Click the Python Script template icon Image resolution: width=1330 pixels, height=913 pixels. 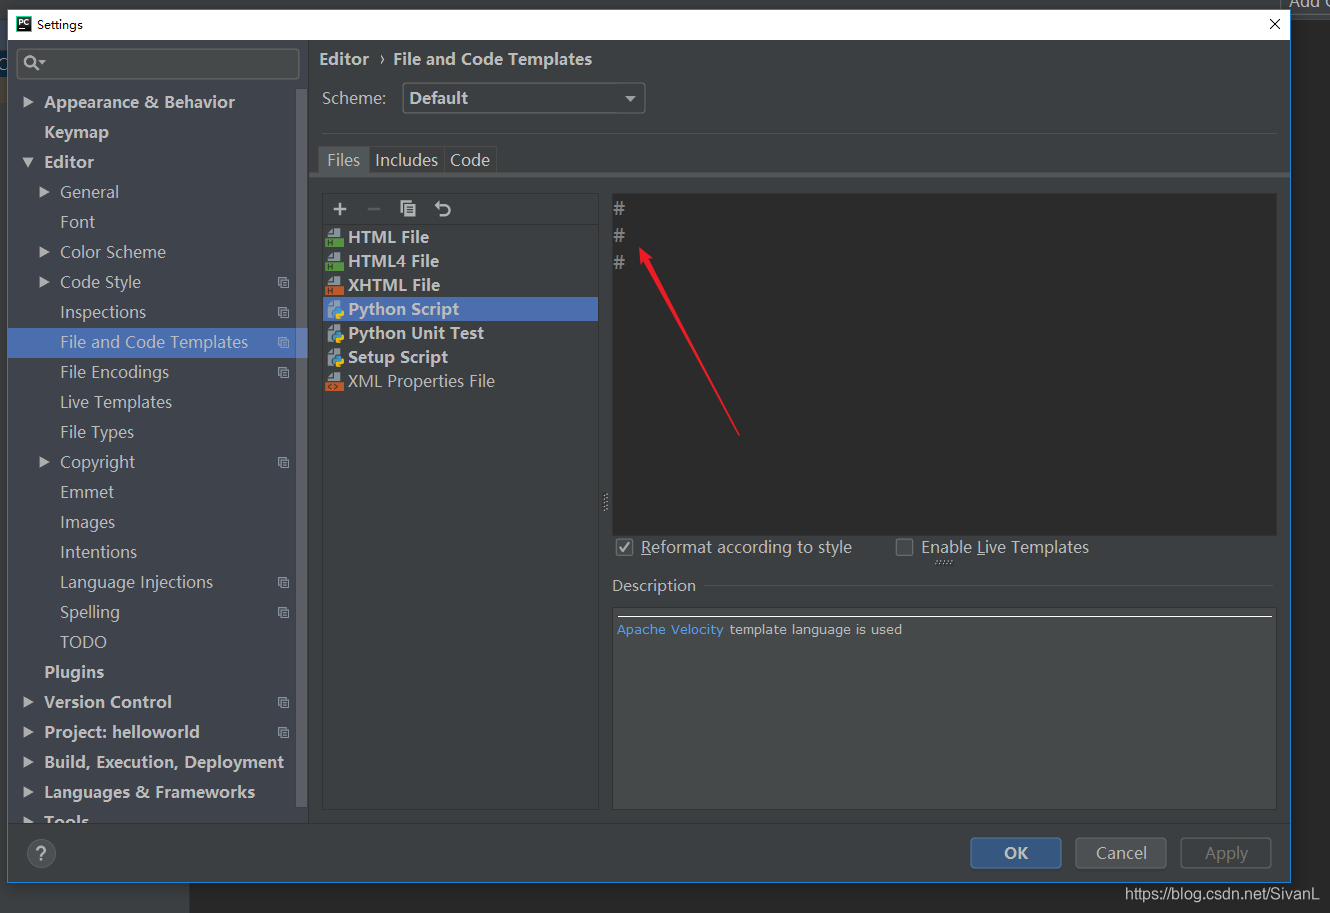coord(335,309)
